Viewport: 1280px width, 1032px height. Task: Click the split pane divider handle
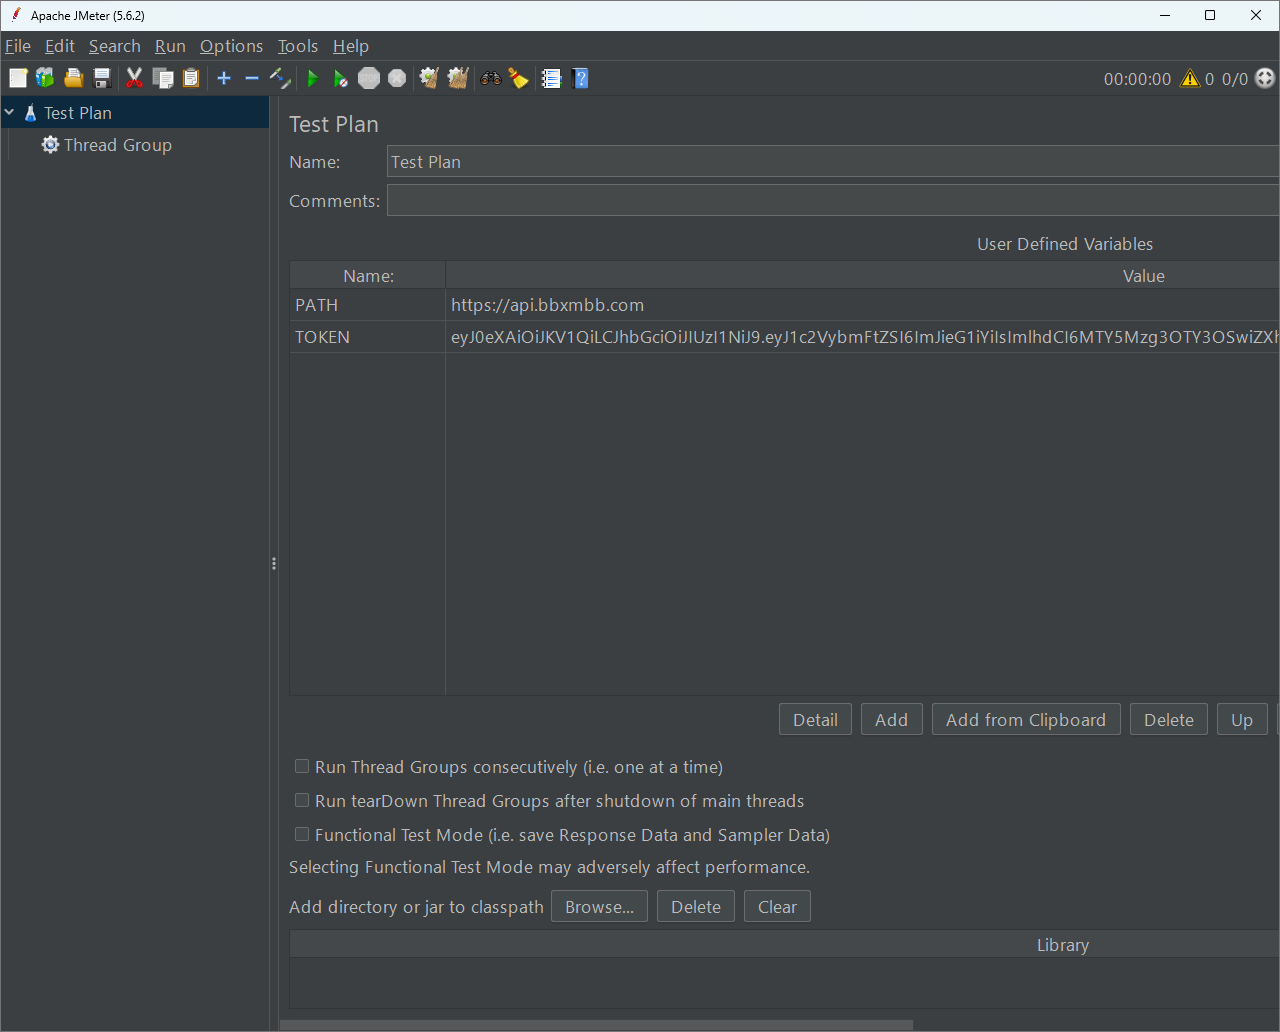coord(274,564)
